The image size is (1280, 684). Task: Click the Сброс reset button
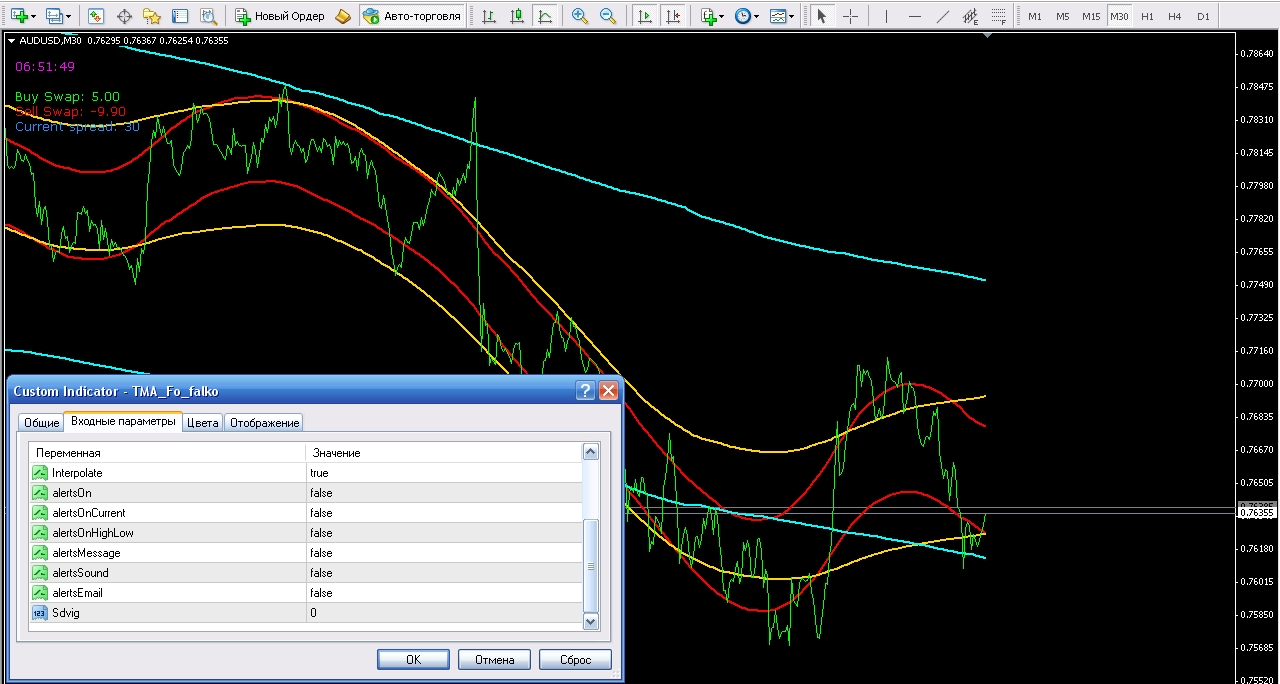(574, 660)
